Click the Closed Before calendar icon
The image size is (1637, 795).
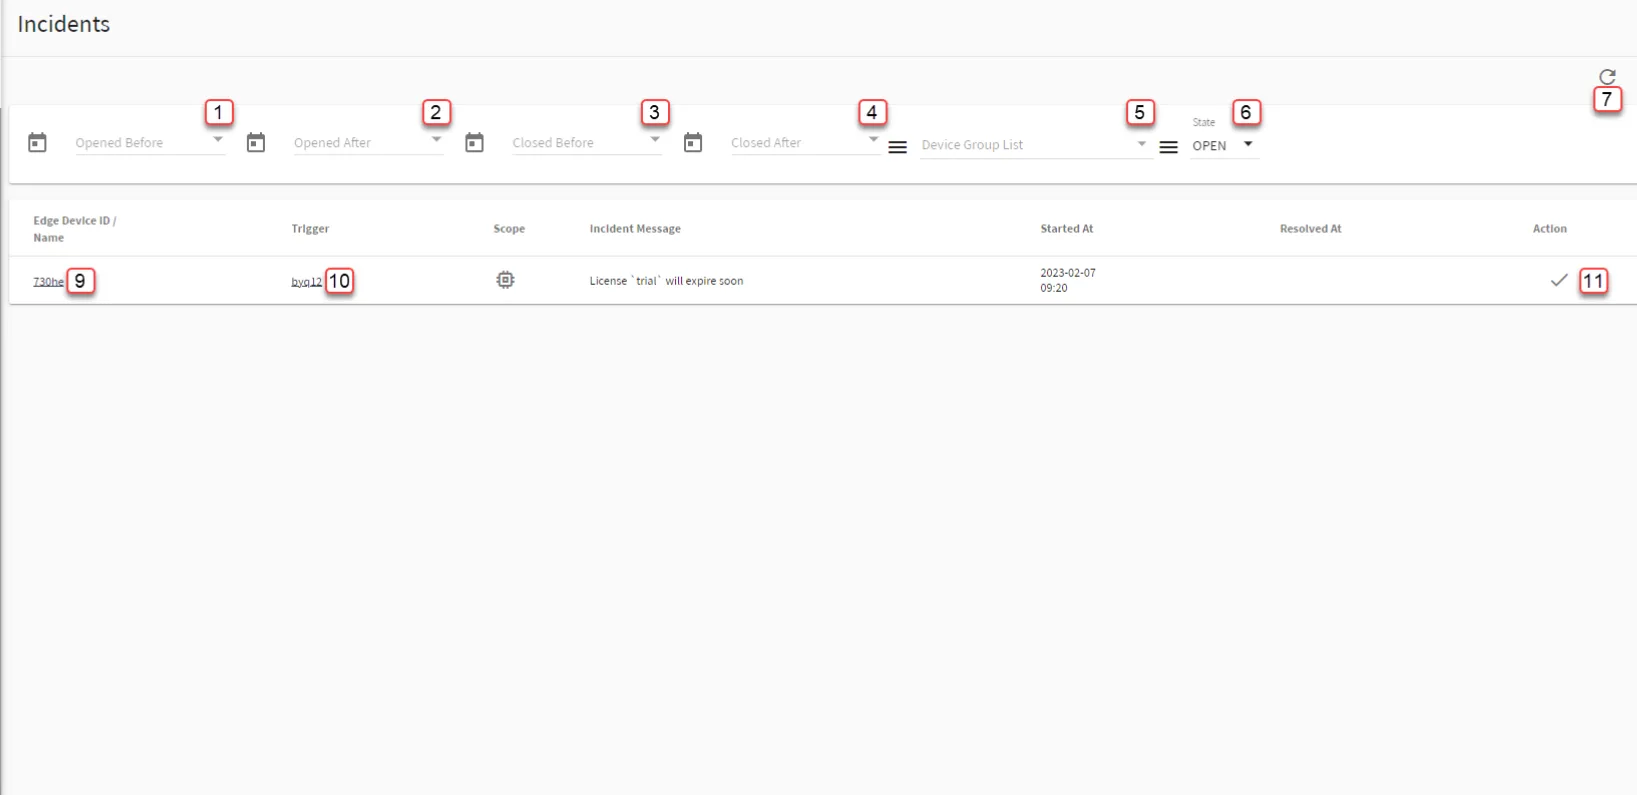click(475, 143)
